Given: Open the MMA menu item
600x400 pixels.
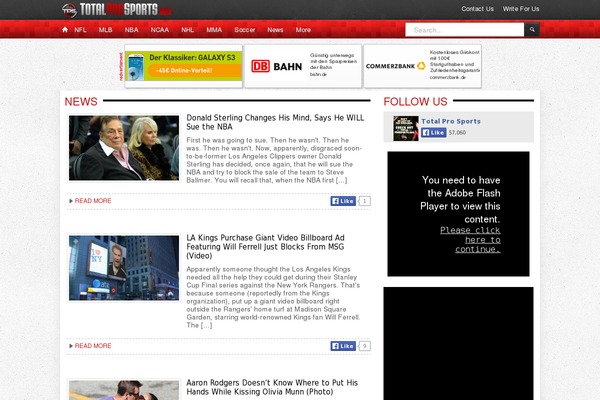Looking at the screenshot, I should [214, 30].
